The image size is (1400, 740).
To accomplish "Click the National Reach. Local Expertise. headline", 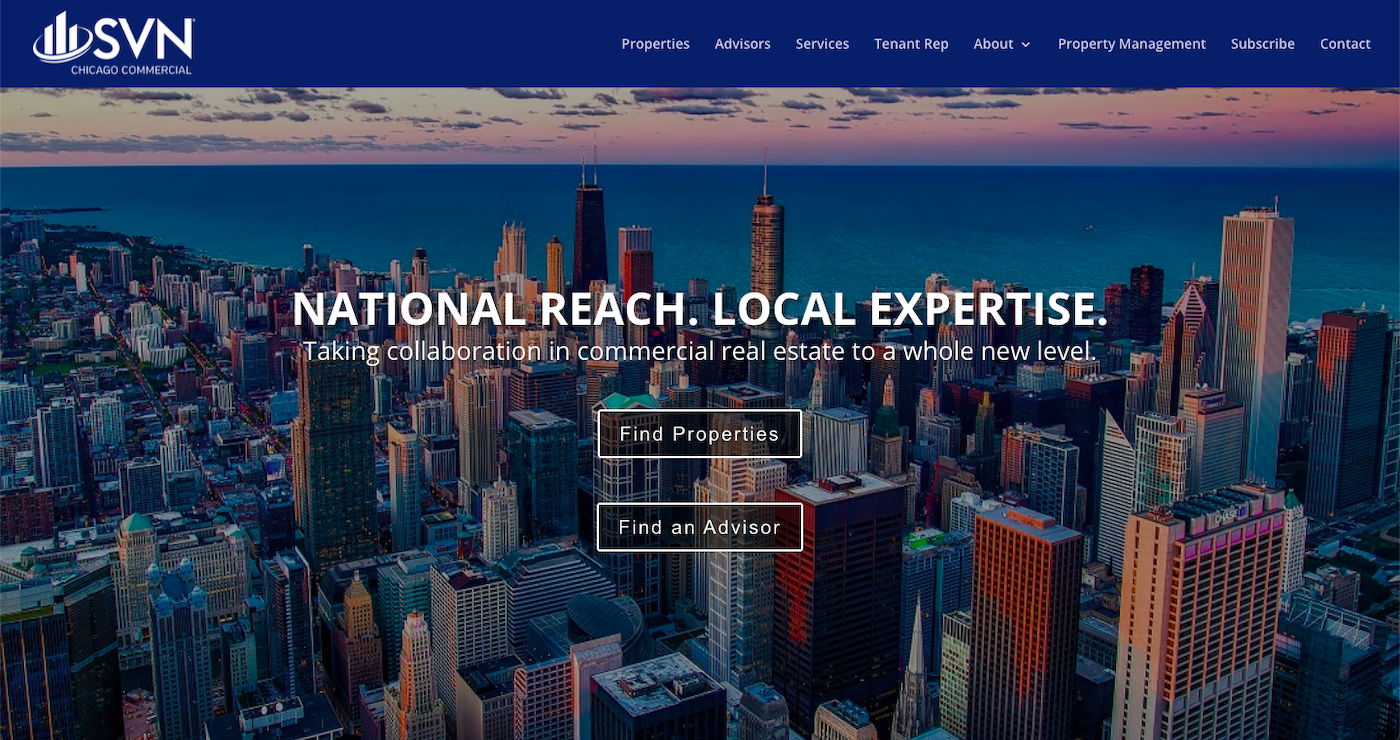I will point(700,310).
